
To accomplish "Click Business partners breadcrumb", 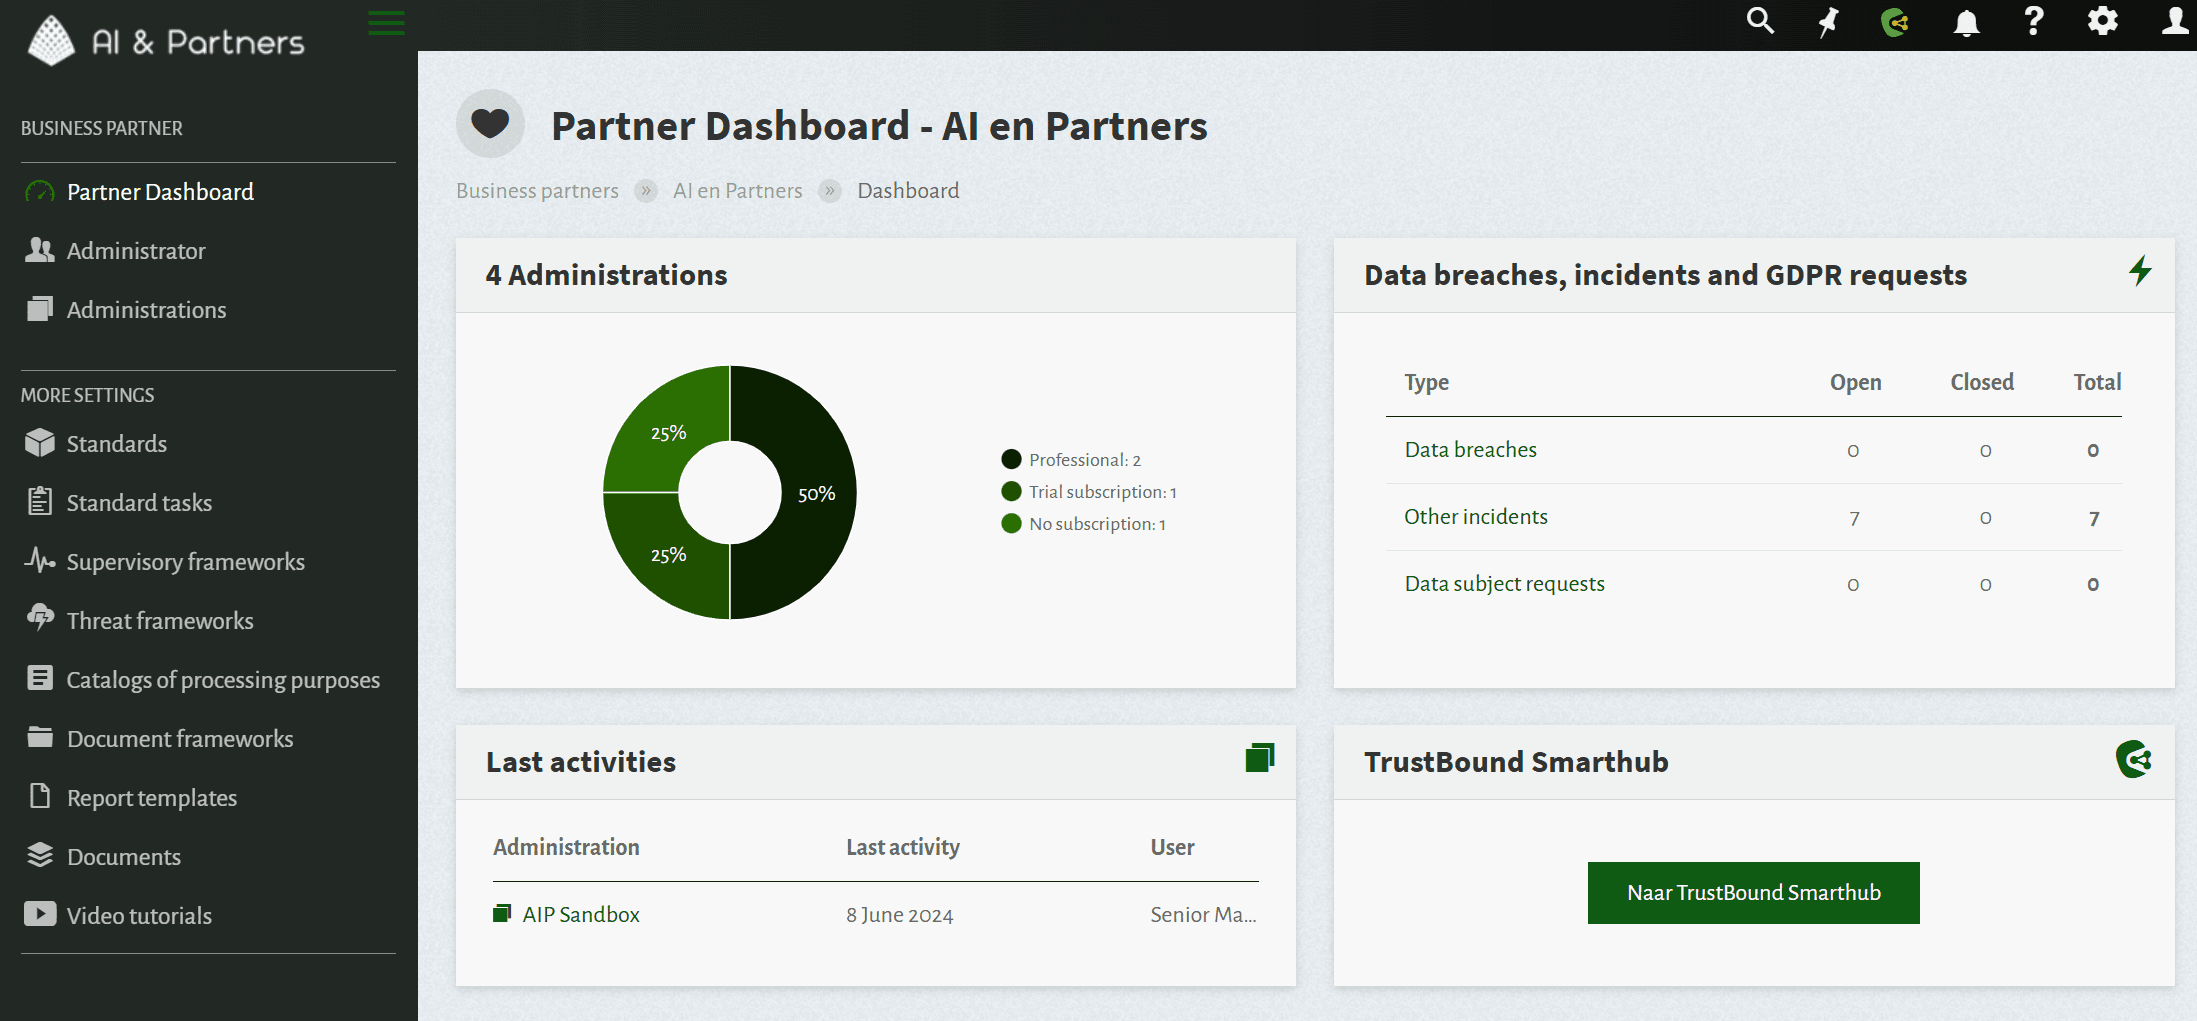I will click(537, 190).
